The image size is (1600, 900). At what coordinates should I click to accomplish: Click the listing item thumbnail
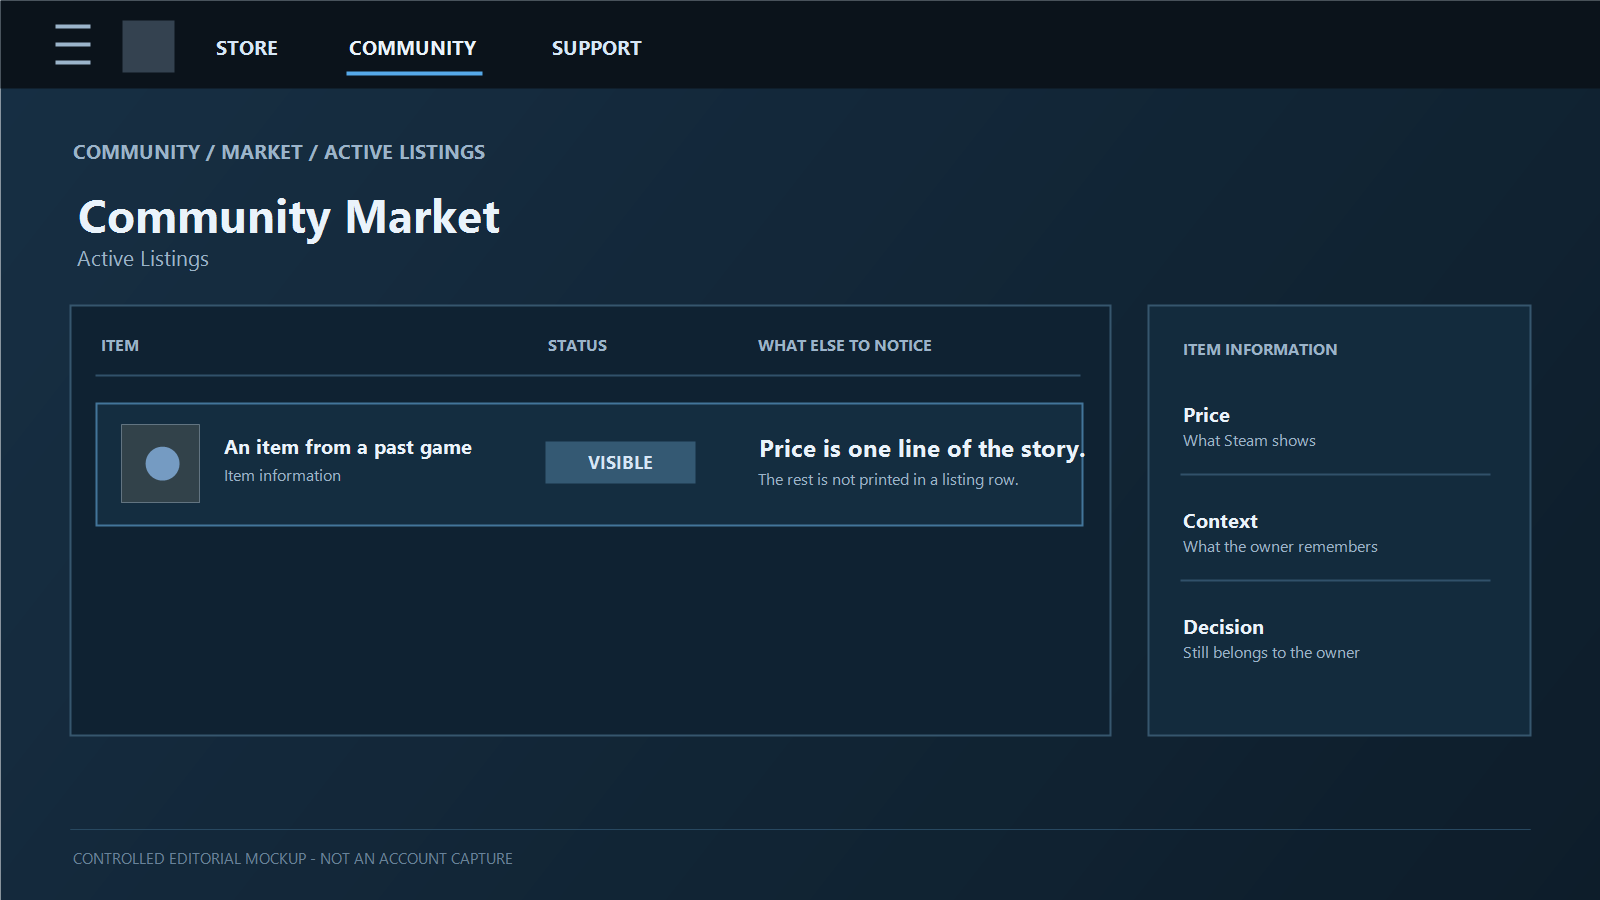pyautogui.click(x=160, y=463)
